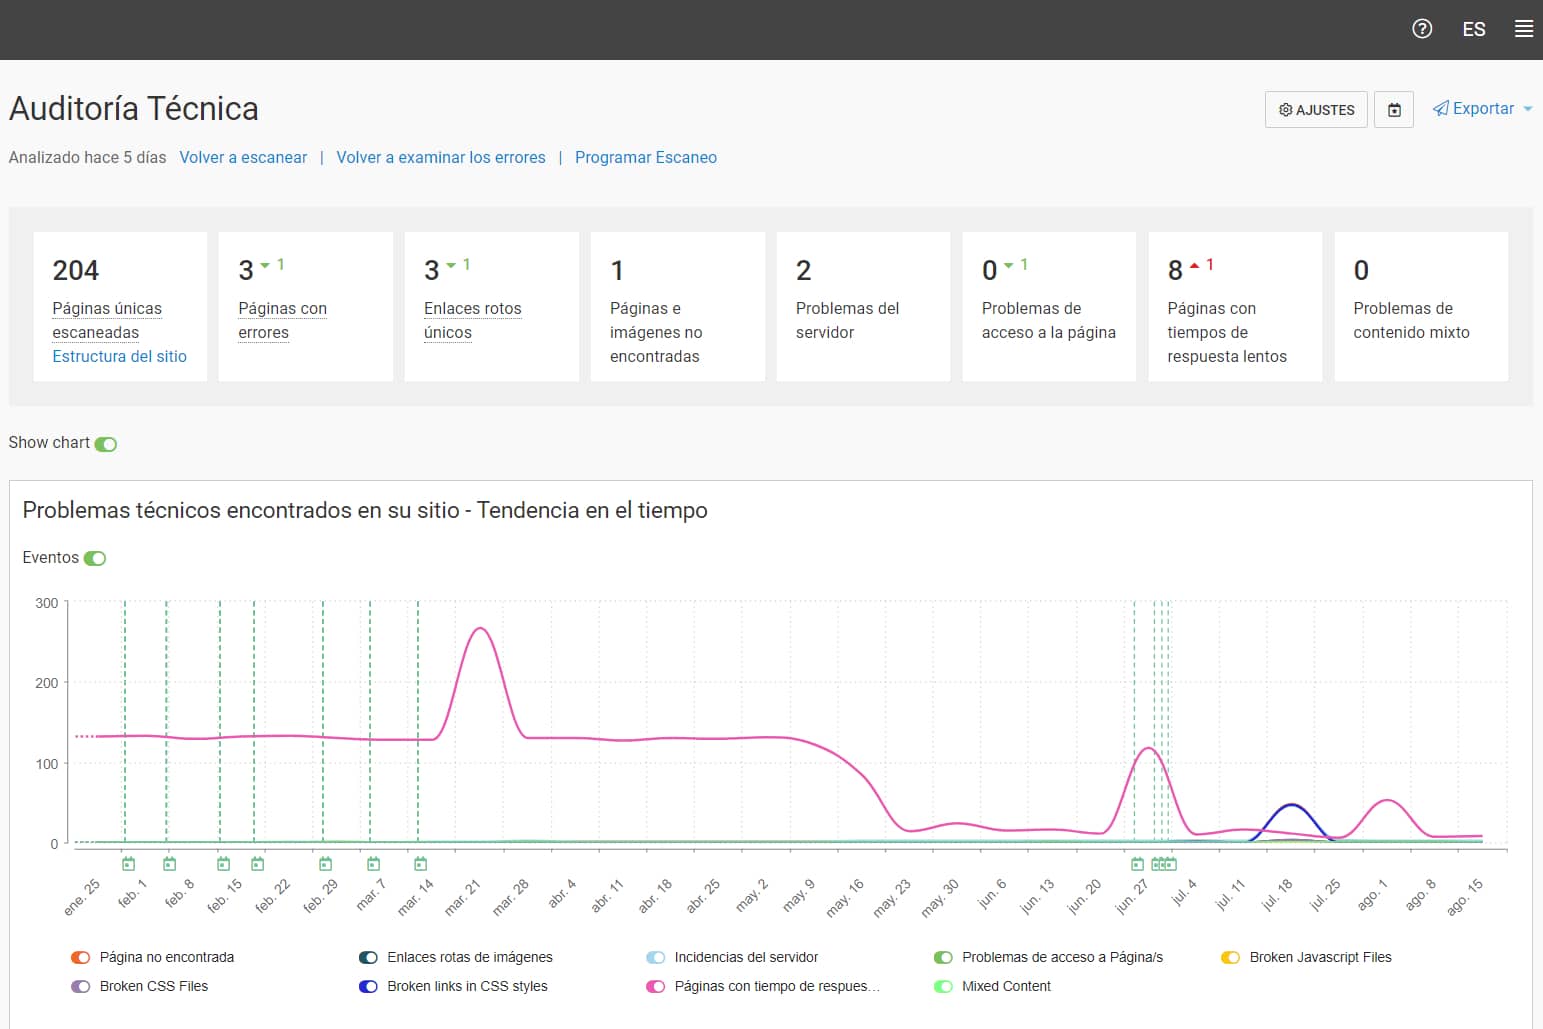This screenshot has width=1543, height=1029.
Task: Click event calendar marker near feb. 1
Action: pos(128,864)
